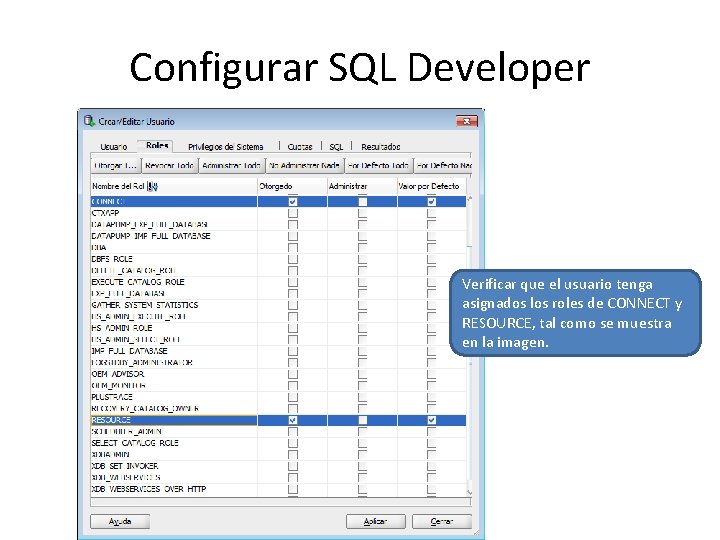720x540 pixels.
Task: Check Administrar for EXECUTE_CATALOG_ROLE
Action: pyautogui.click(x=363, y=282)
